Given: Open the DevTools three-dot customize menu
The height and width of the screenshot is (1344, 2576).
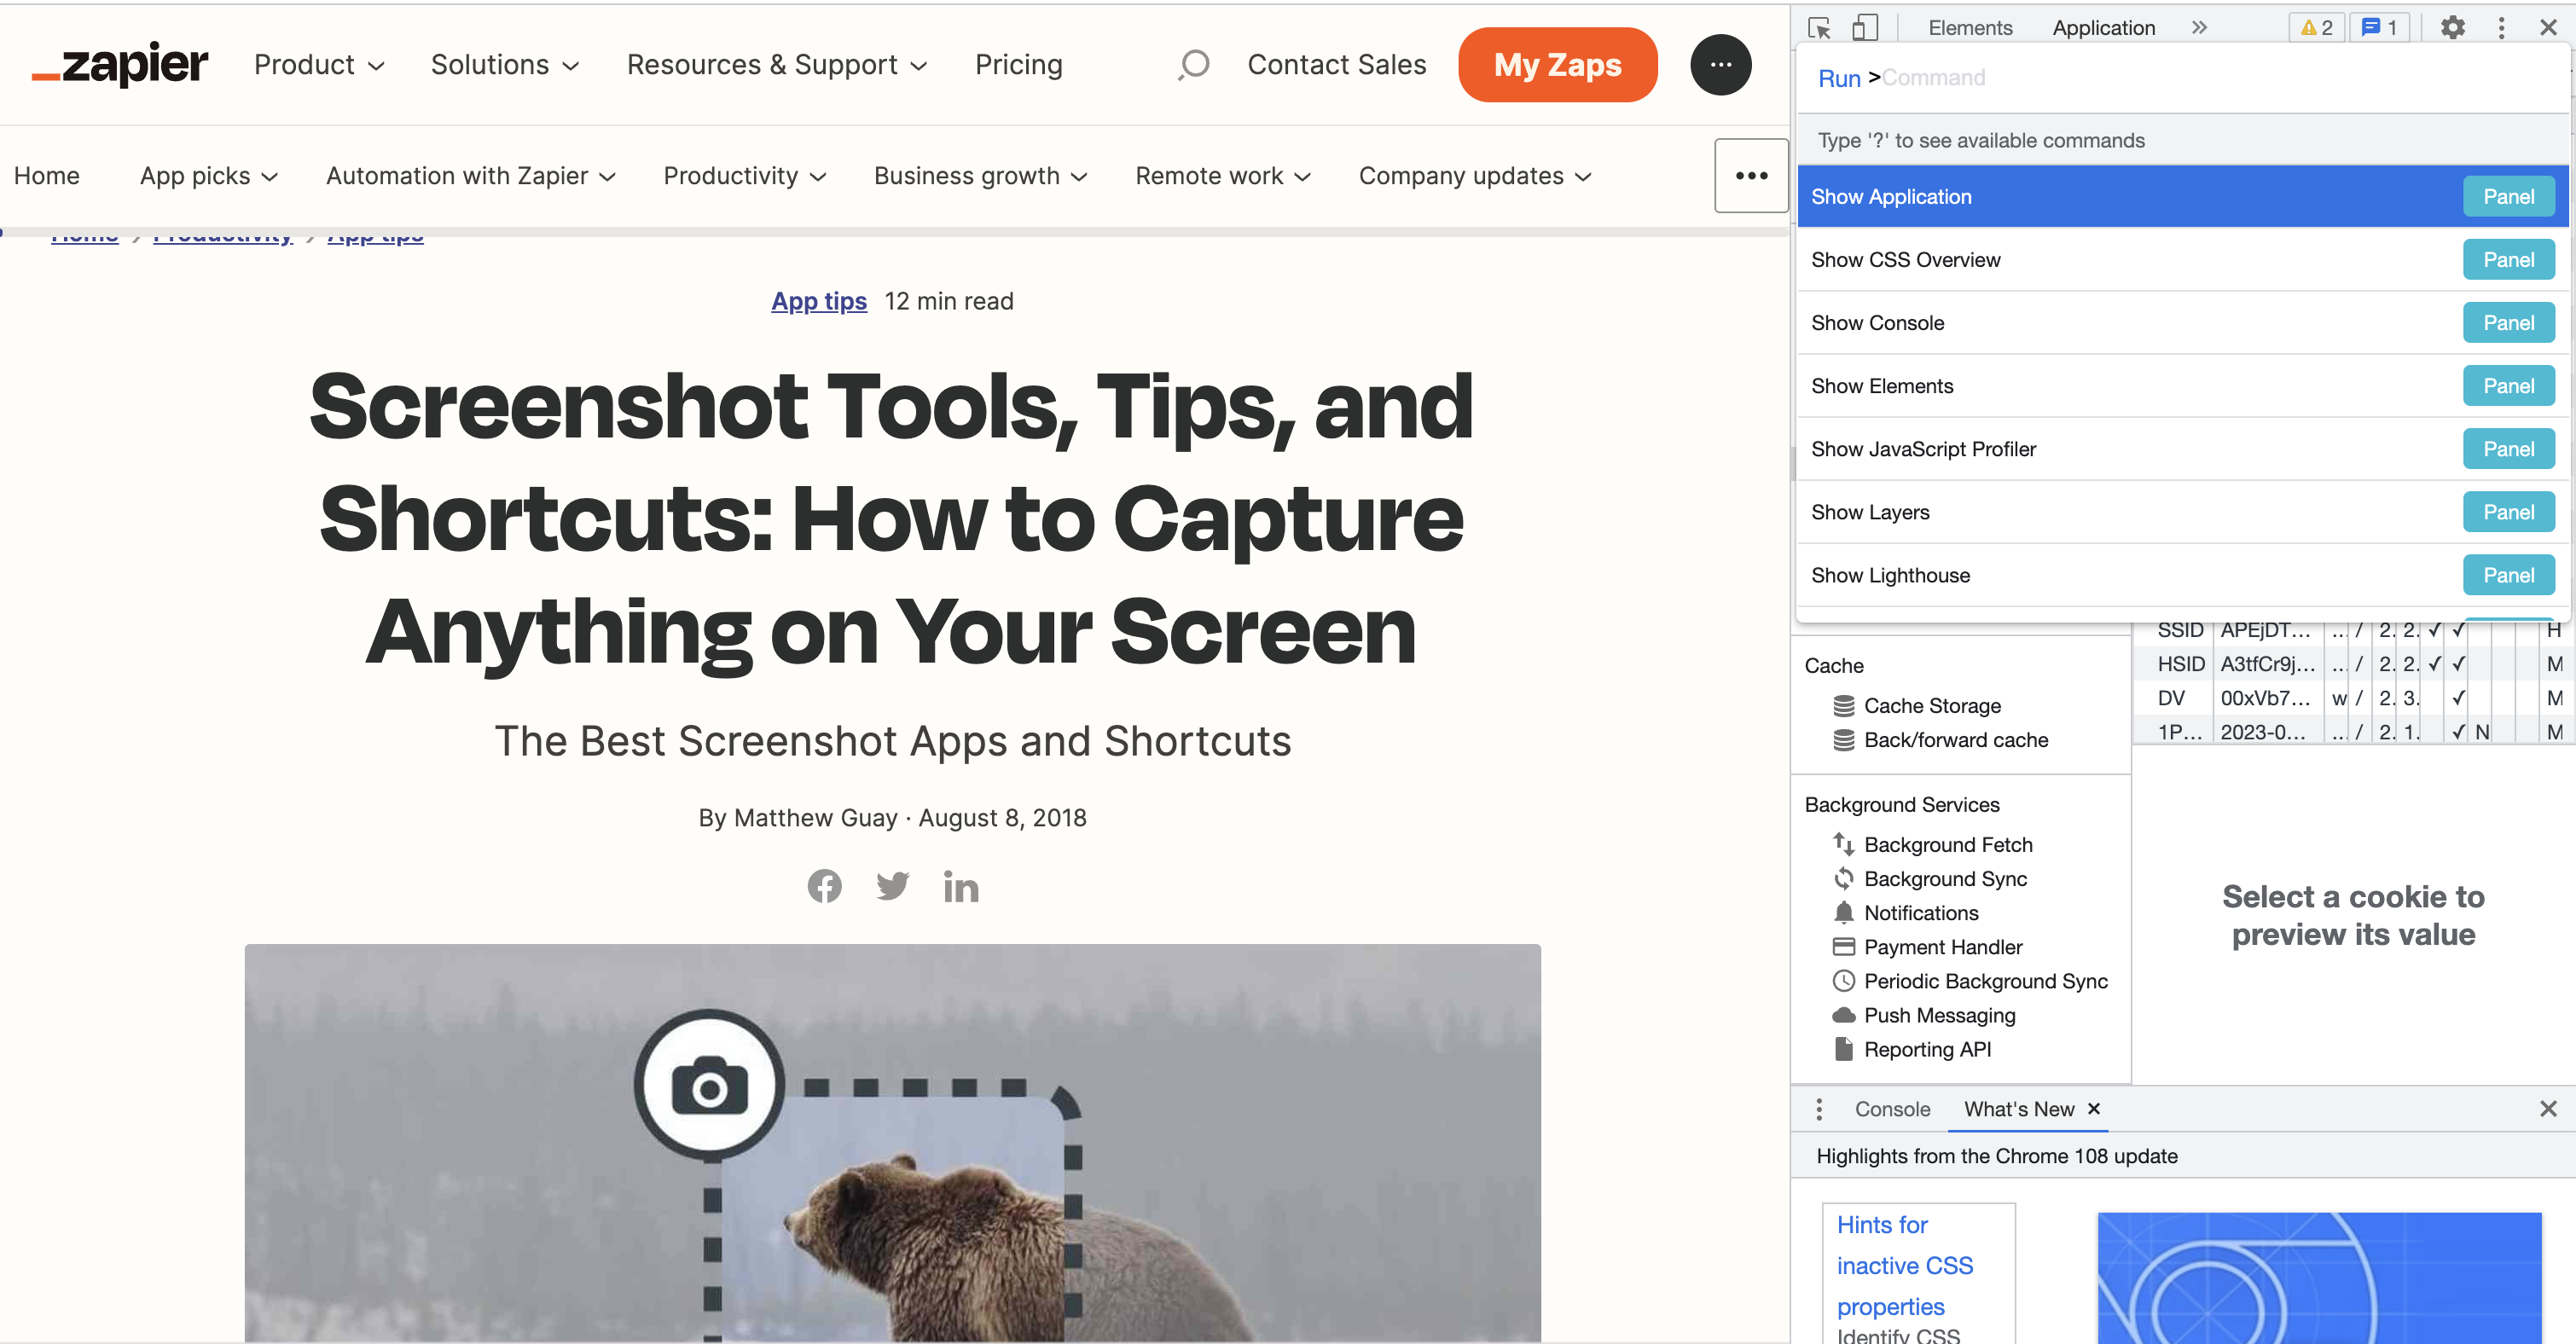Looking at the screenshot, I should pyautogui.click(x=2501, y=28).
